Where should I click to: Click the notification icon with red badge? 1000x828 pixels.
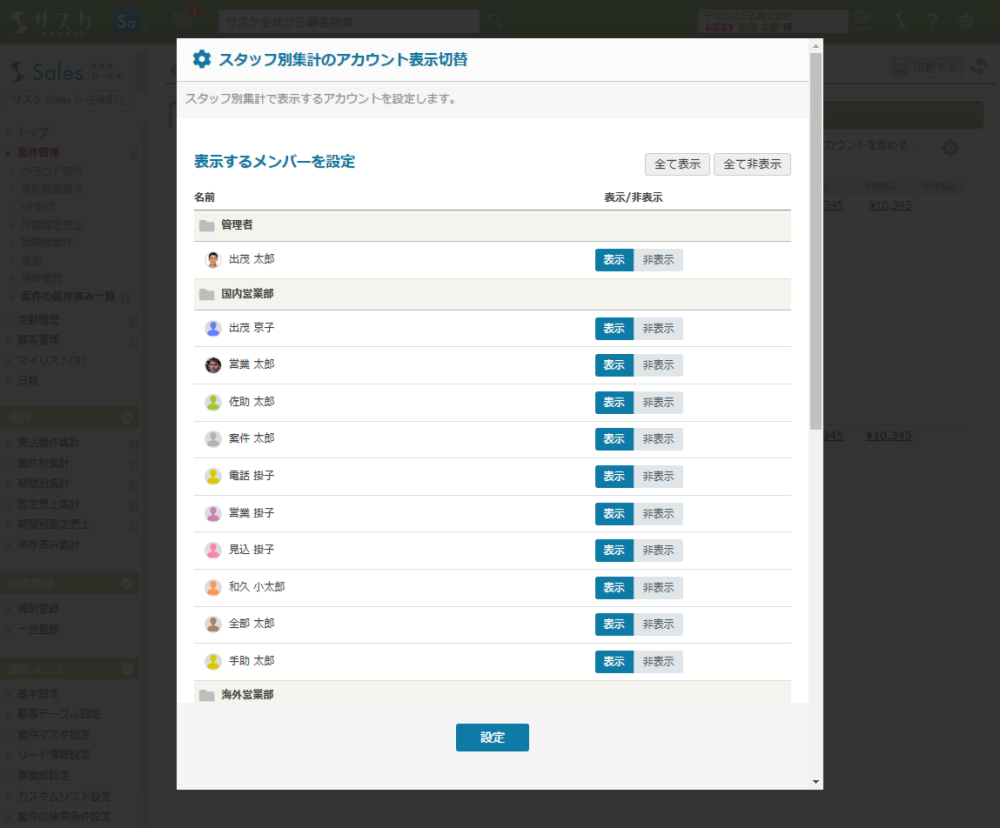click(183, 20)
